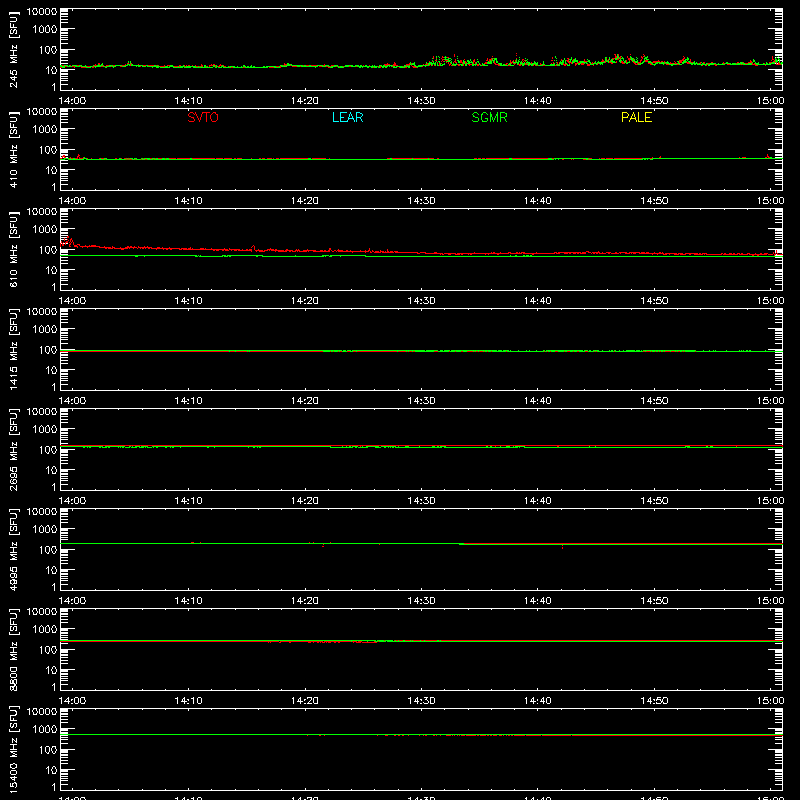This screenshot has width=800, height=800.
Task: Click '15:00' tick label below 245 MHz panel
Action: (770, 101)
